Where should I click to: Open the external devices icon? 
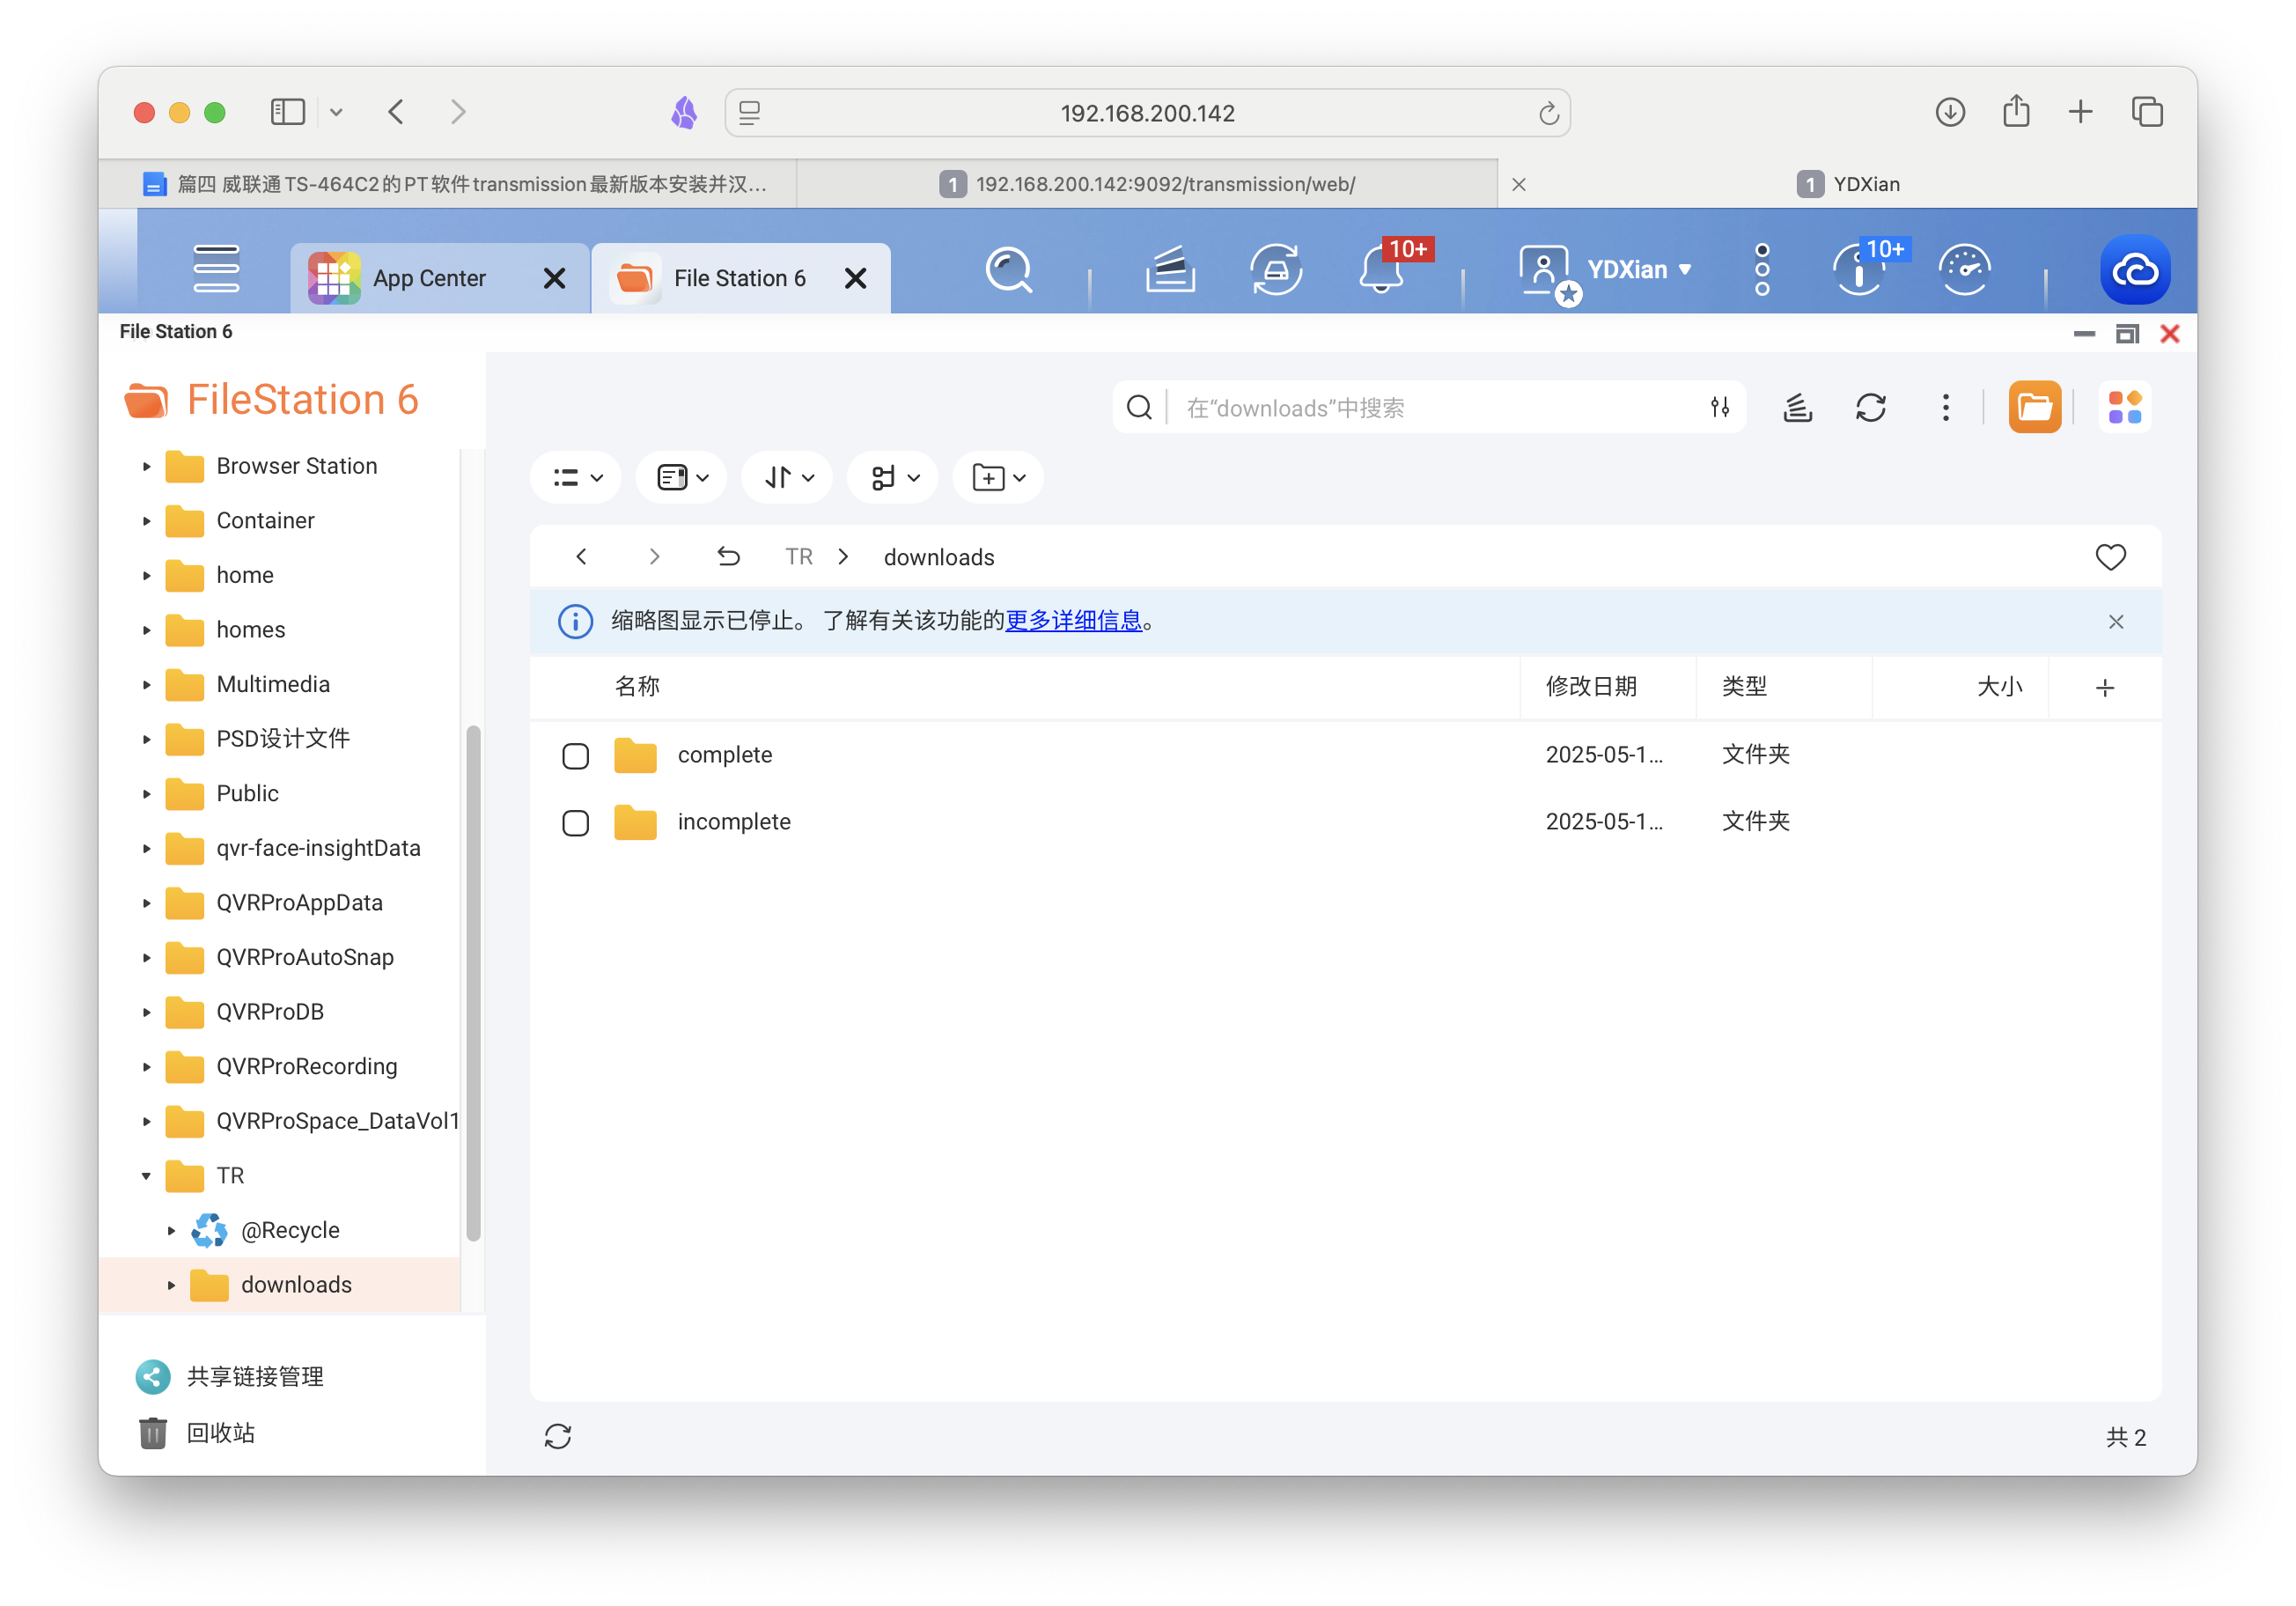1276,270
